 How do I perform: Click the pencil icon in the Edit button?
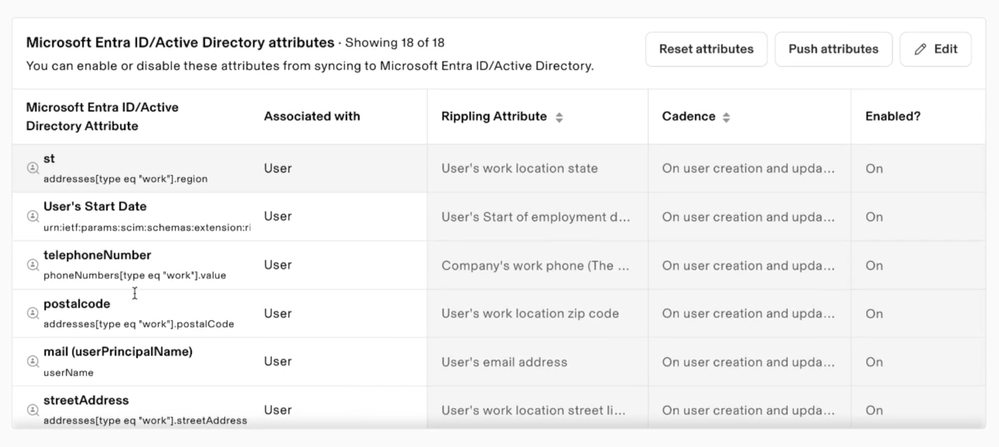point(920,49)
